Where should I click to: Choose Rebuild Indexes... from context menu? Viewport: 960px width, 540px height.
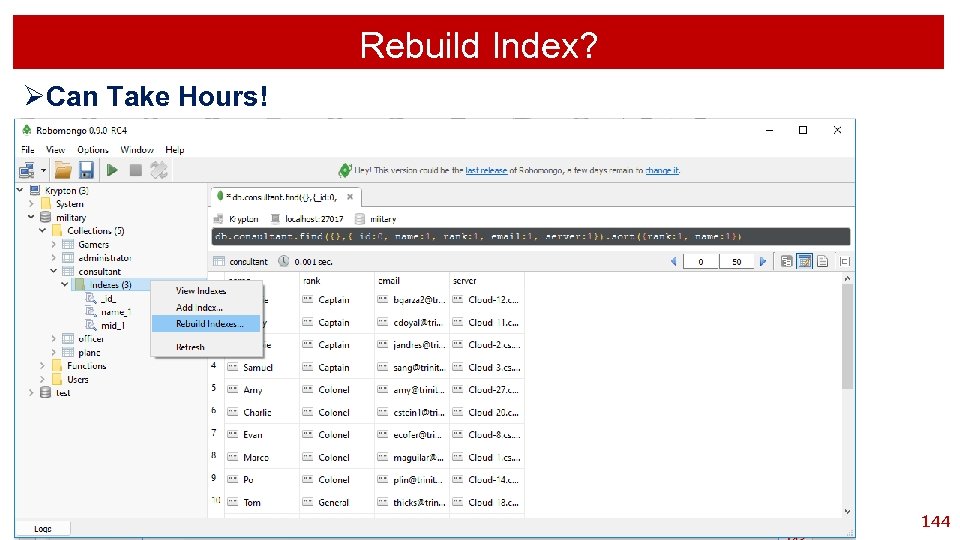pyautogui.click(x=206, y=324)
